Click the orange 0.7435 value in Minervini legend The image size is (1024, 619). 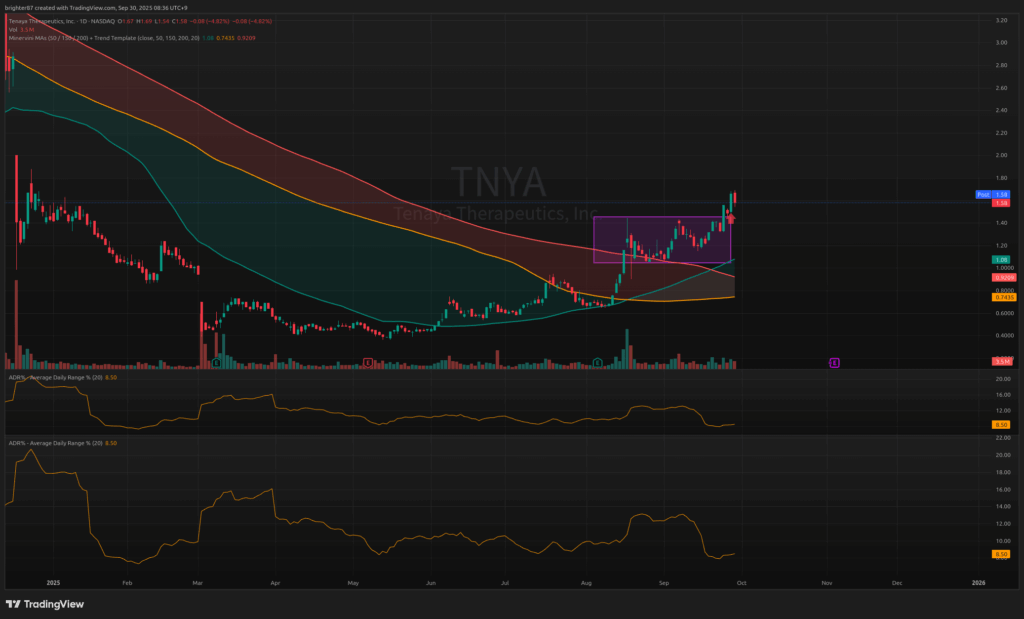coord(225,38)
